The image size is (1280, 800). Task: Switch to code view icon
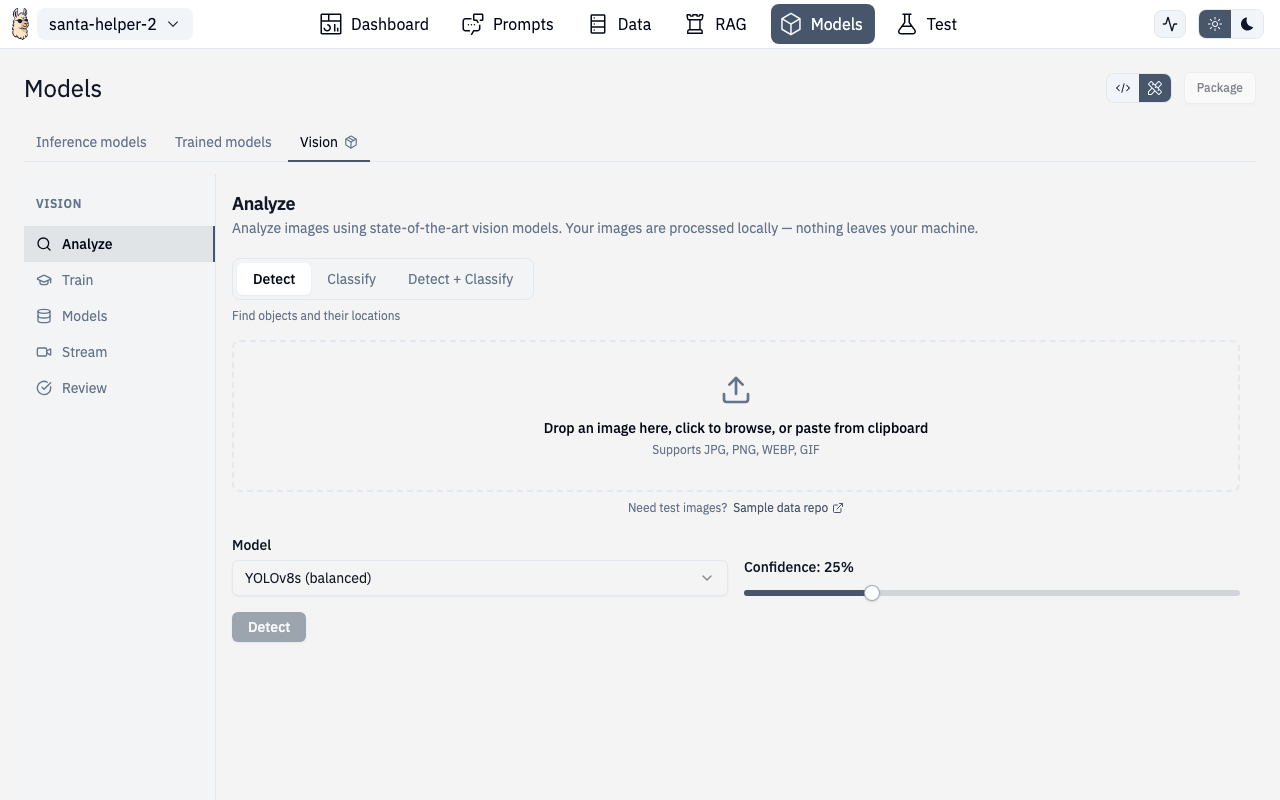click(1123, 88)
